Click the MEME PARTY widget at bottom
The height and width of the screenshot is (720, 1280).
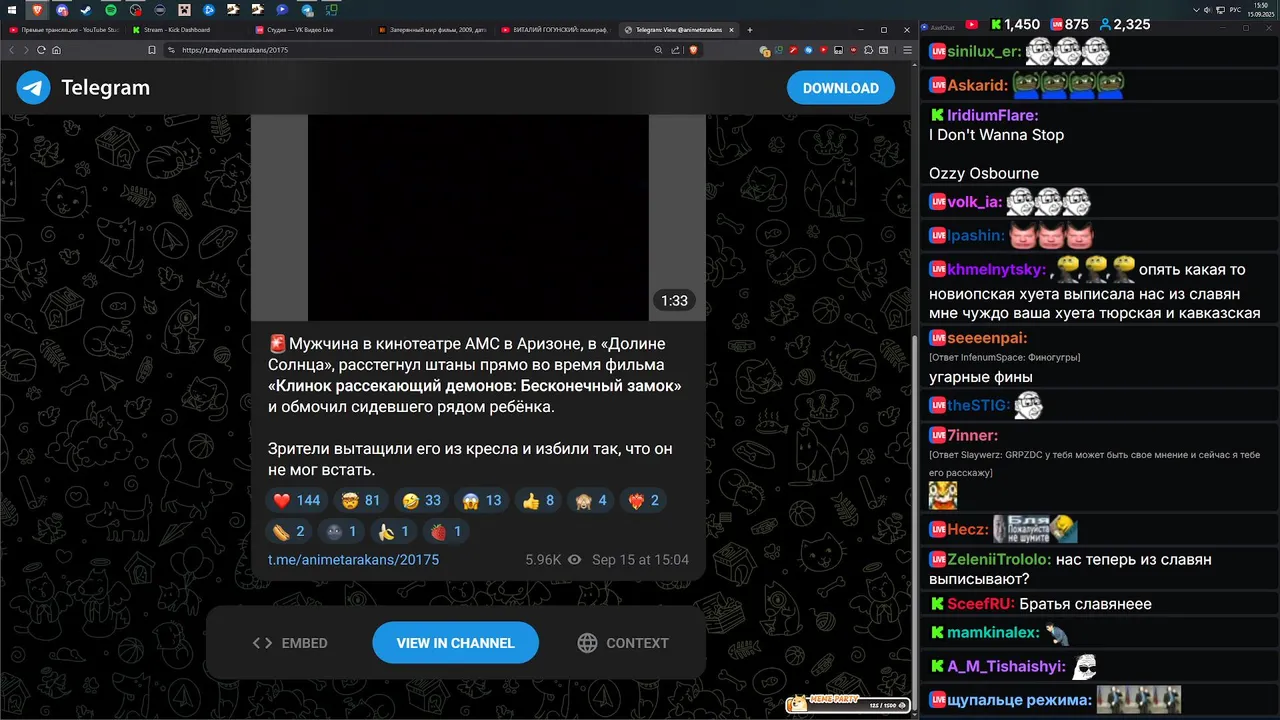click(x=848, y=705)
